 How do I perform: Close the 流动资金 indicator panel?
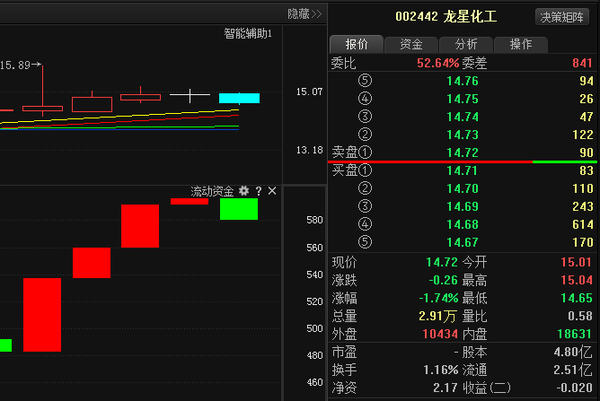pyautogui.click(x=272, y=191)
